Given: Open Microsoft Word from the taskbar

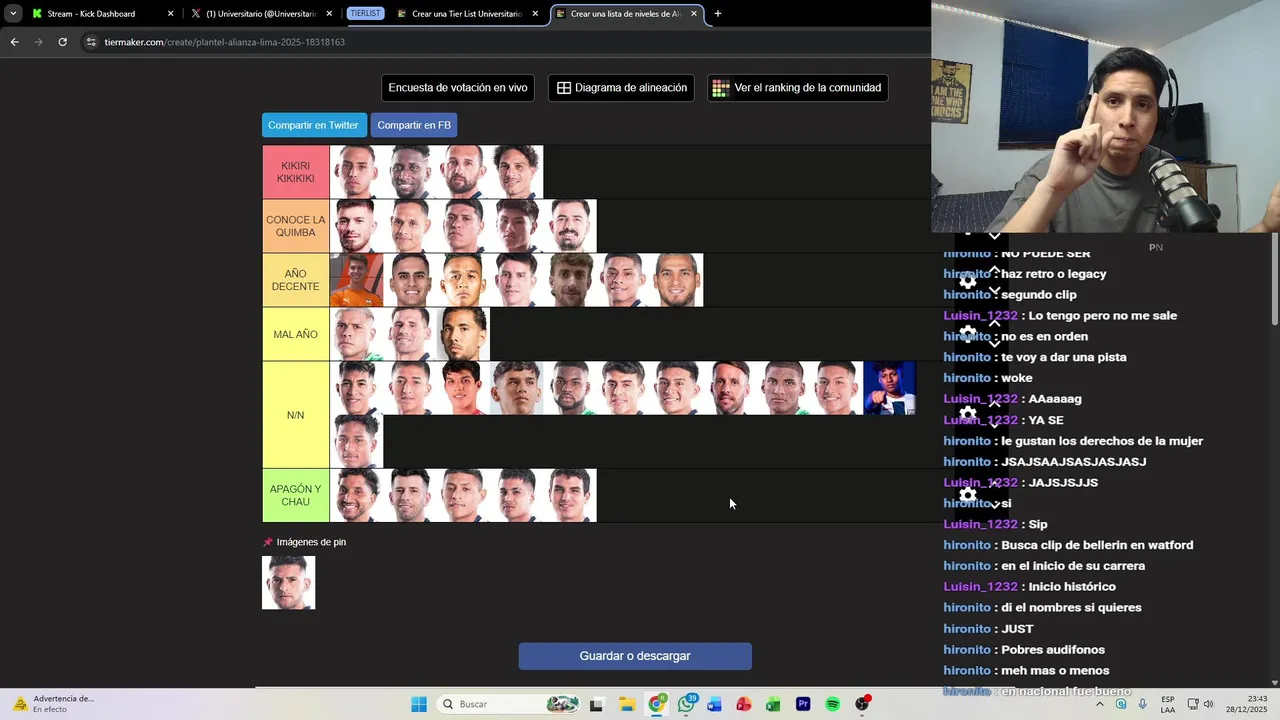Looking at the screenshot, I should click(x=714, y=704).
